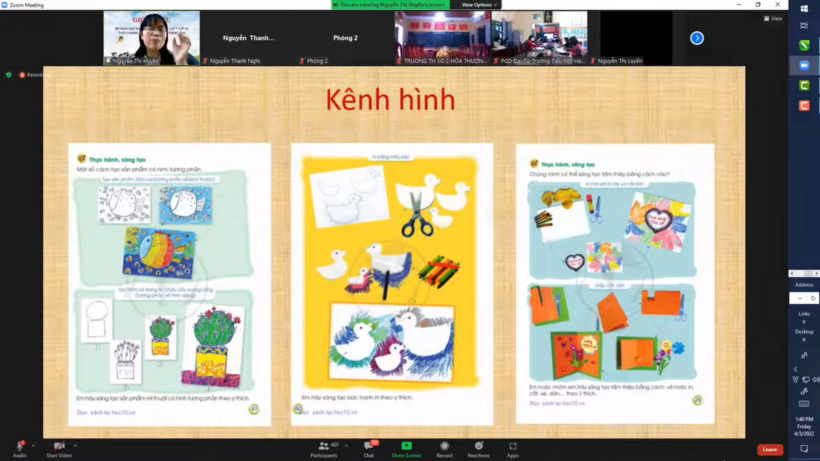Click the Windows Start button
Image resolution: width=820 pixels, height=461 pixels.
point(805,8)
